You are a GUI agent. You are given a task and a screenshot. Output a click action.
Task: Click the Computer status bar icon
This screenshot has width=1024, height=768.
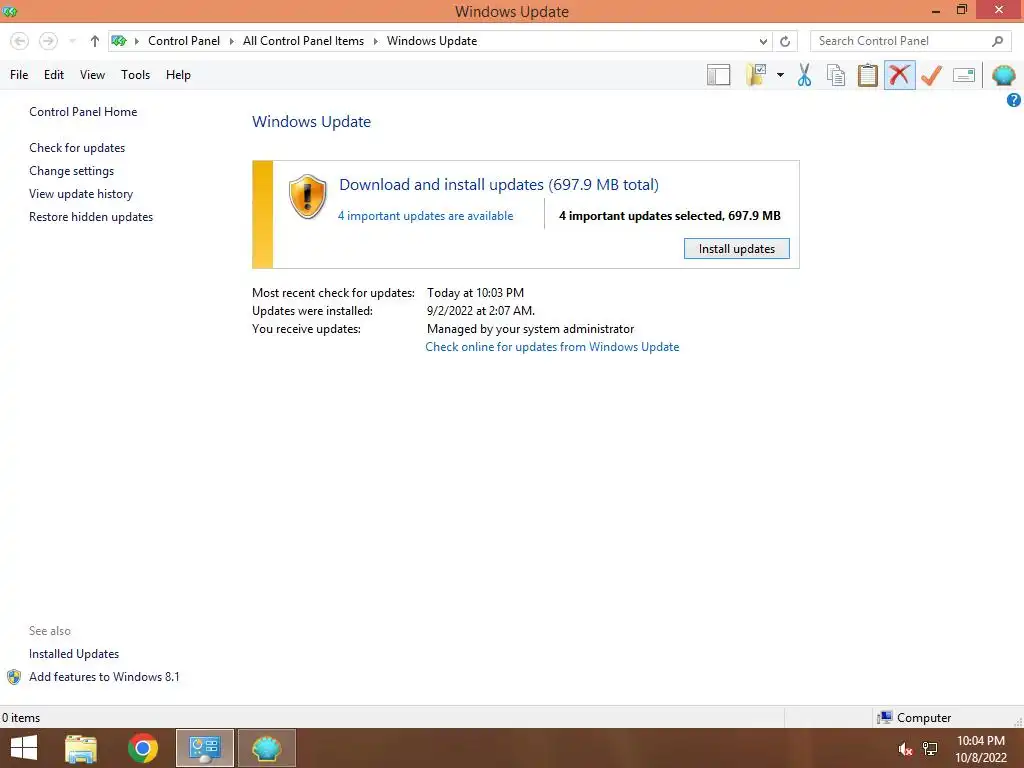(885, 718)
